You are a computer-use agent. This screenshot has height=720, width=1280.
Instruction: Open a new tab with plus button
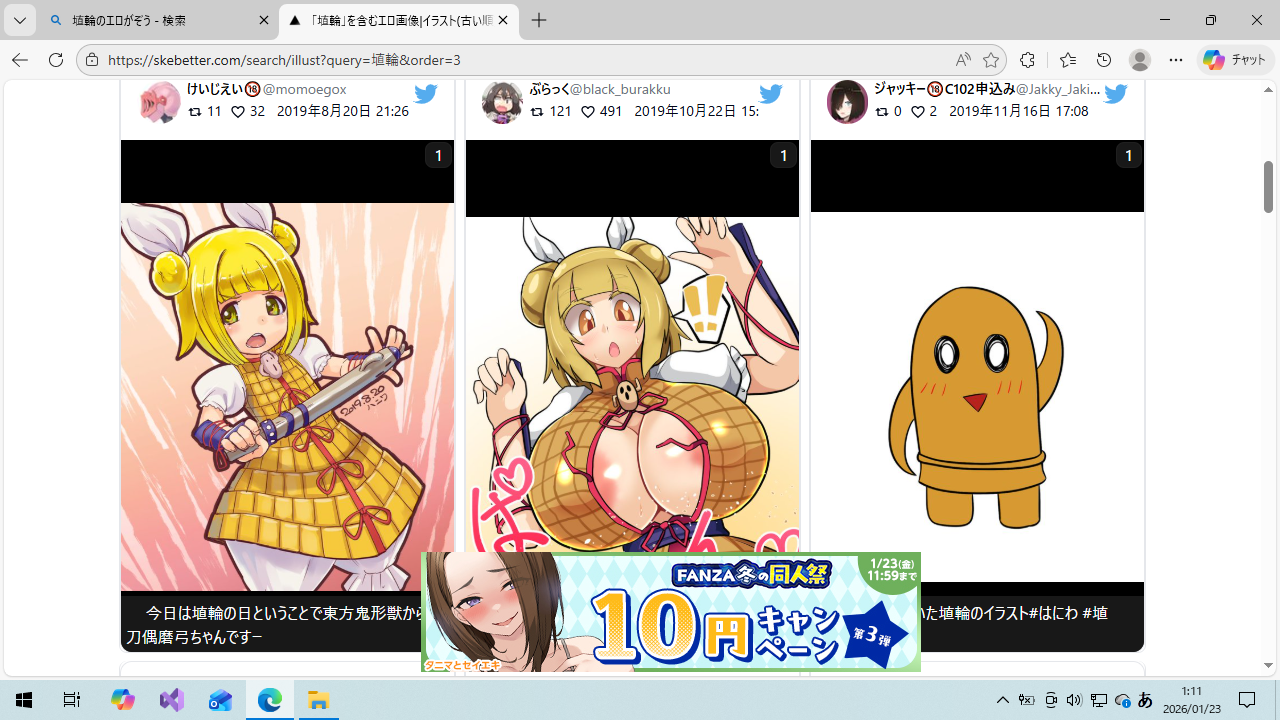click(539, 21)
